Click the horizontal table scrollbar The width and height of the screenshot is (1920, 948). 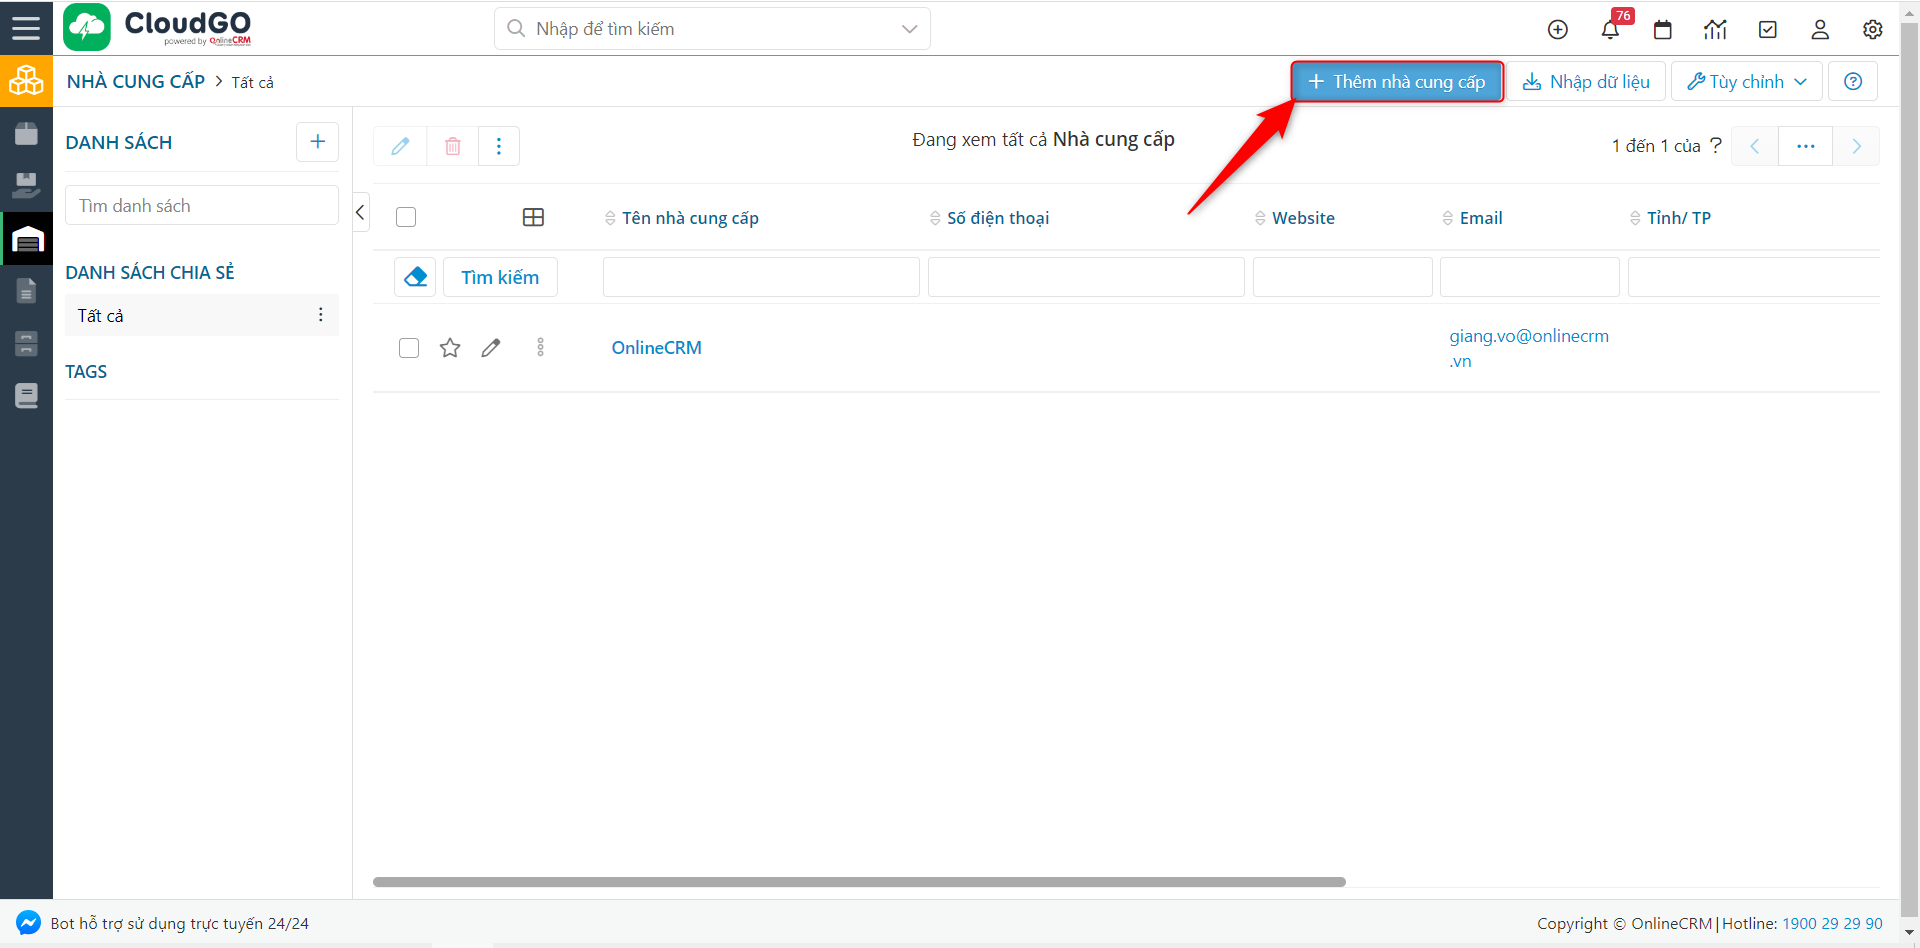[x=858, y=882]
